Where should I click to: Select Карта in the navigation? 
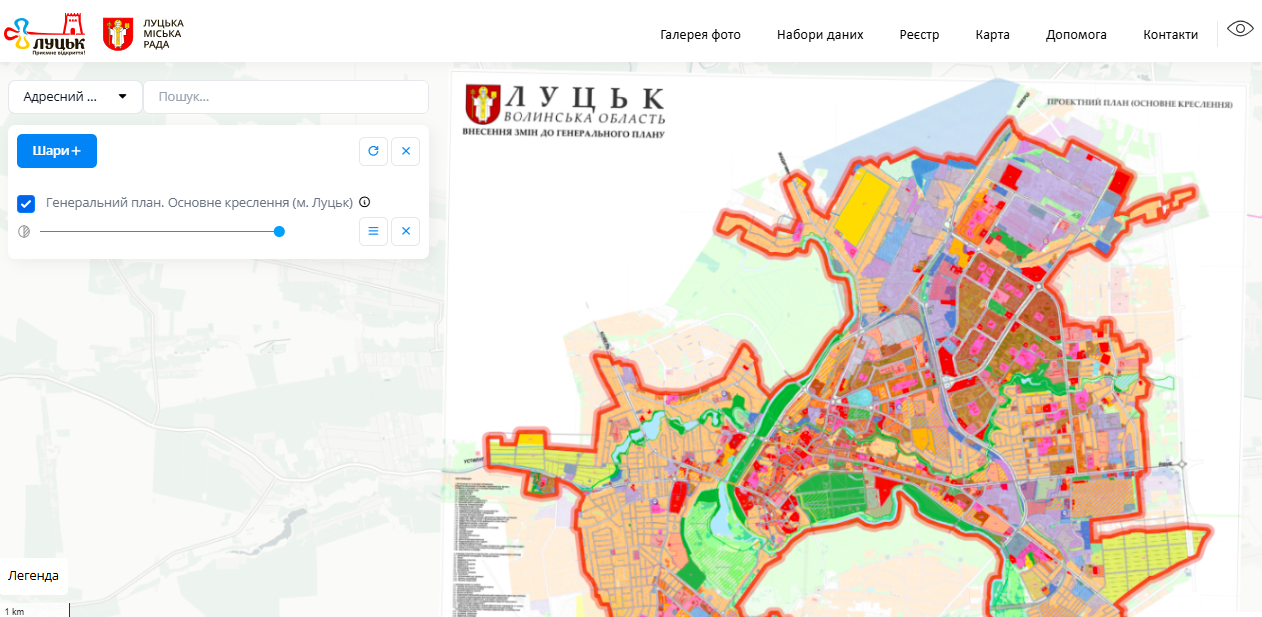point(992,34)
